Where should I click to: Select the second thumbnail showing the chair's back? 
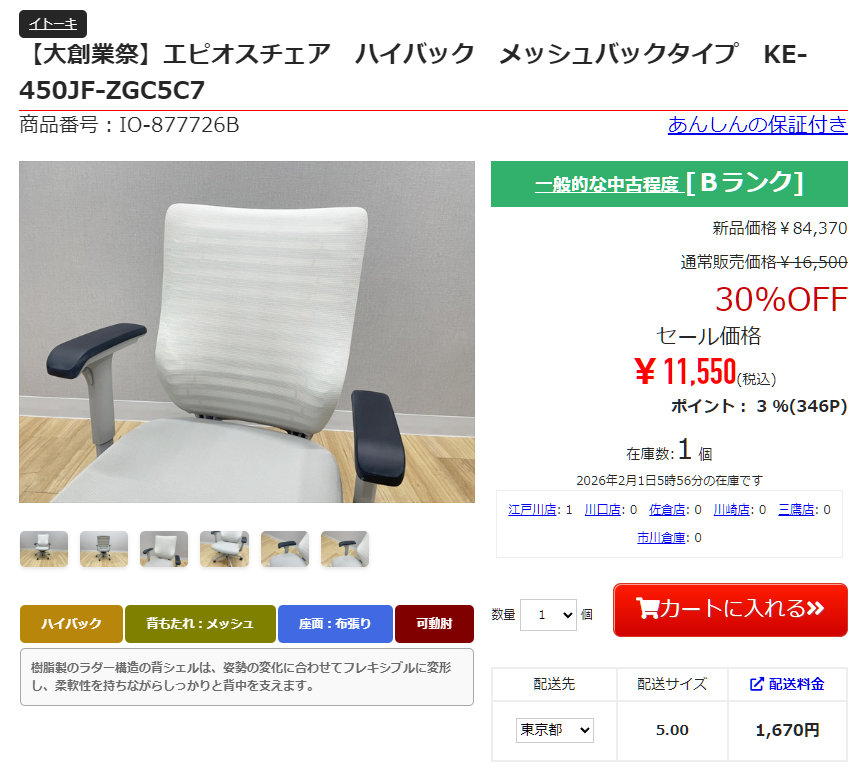coord(104,549)
